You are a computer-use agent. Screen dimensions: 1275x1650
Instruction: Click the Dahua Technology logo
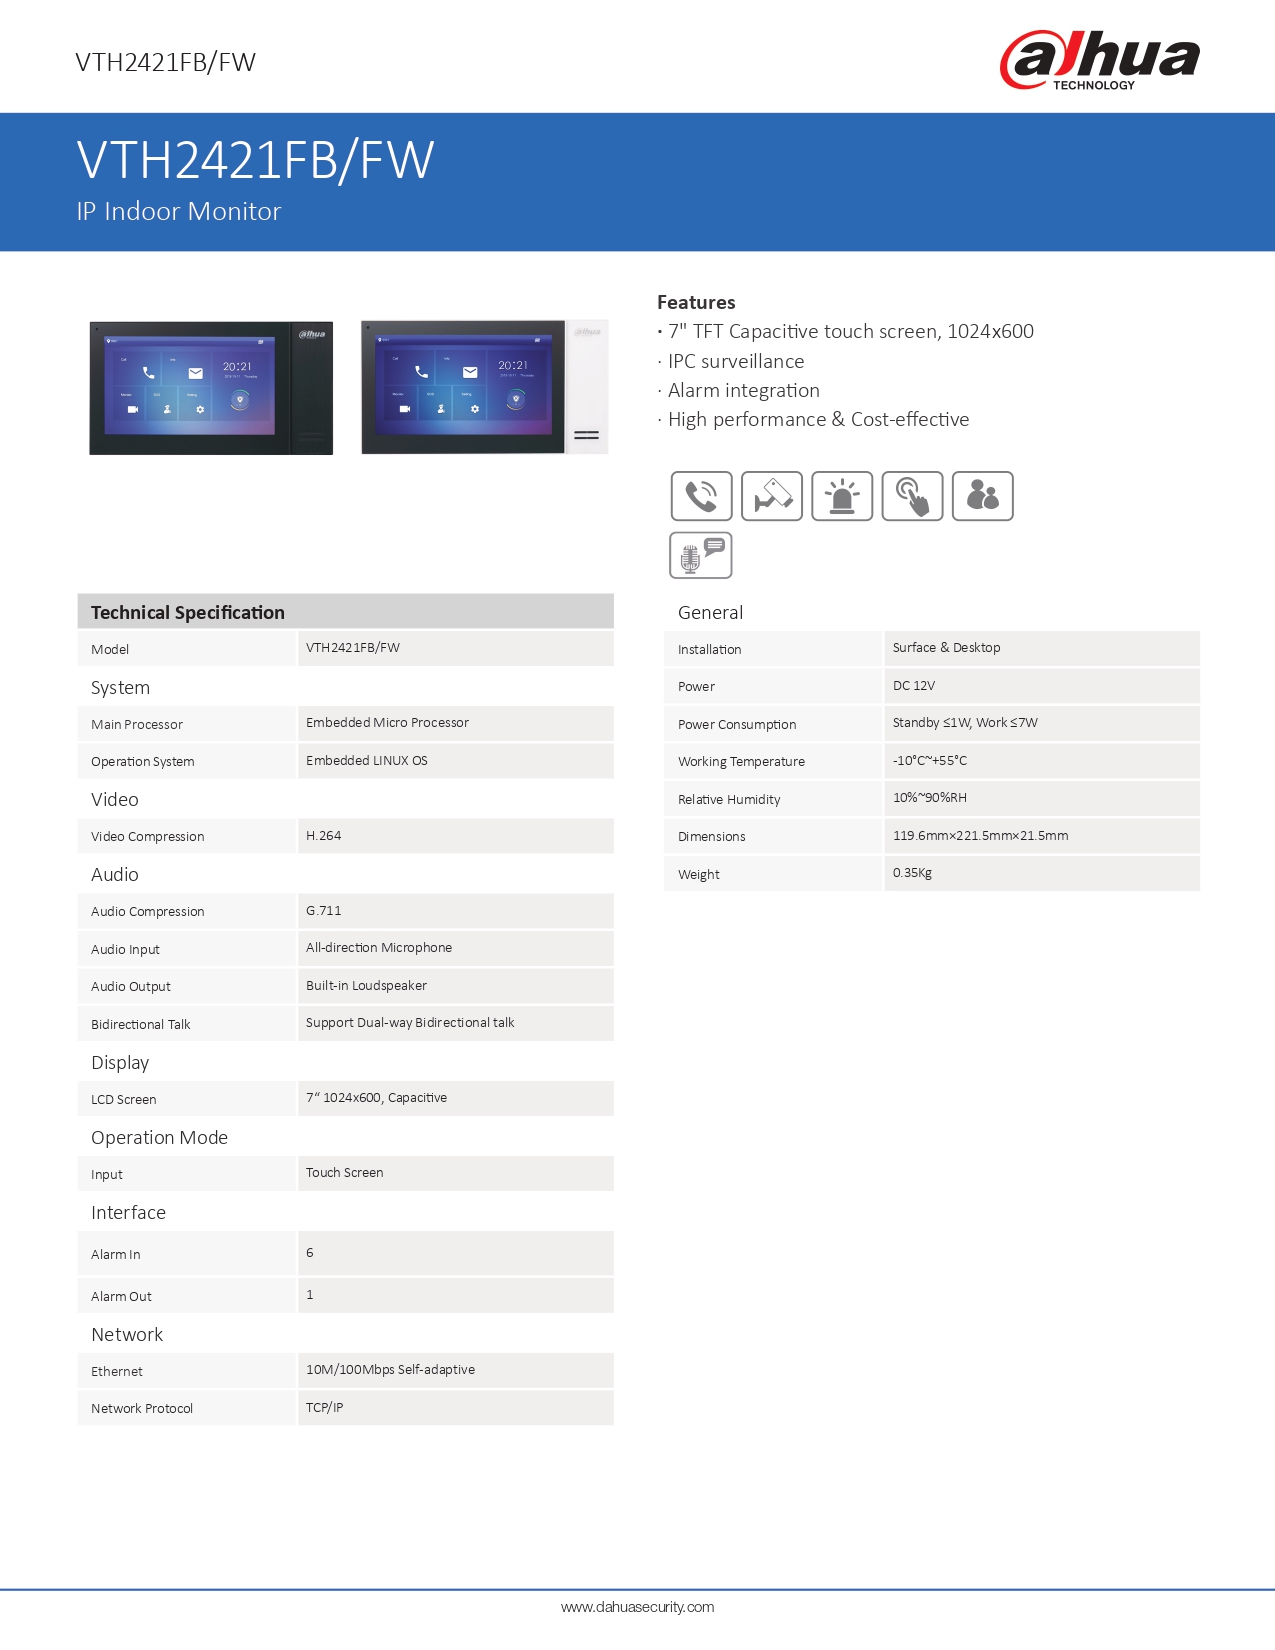click(1100, 60)
